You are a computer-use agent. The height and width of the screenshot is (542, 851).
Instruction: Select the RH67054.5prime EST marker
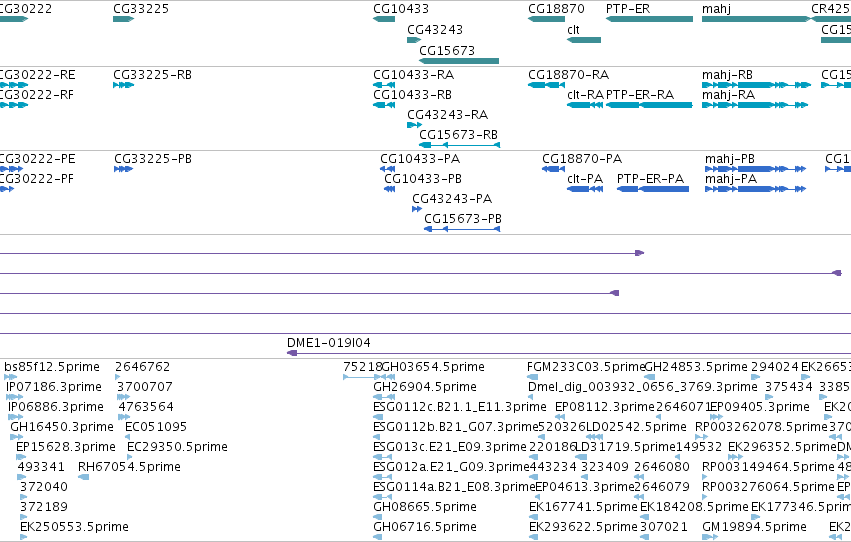(84, 477)
